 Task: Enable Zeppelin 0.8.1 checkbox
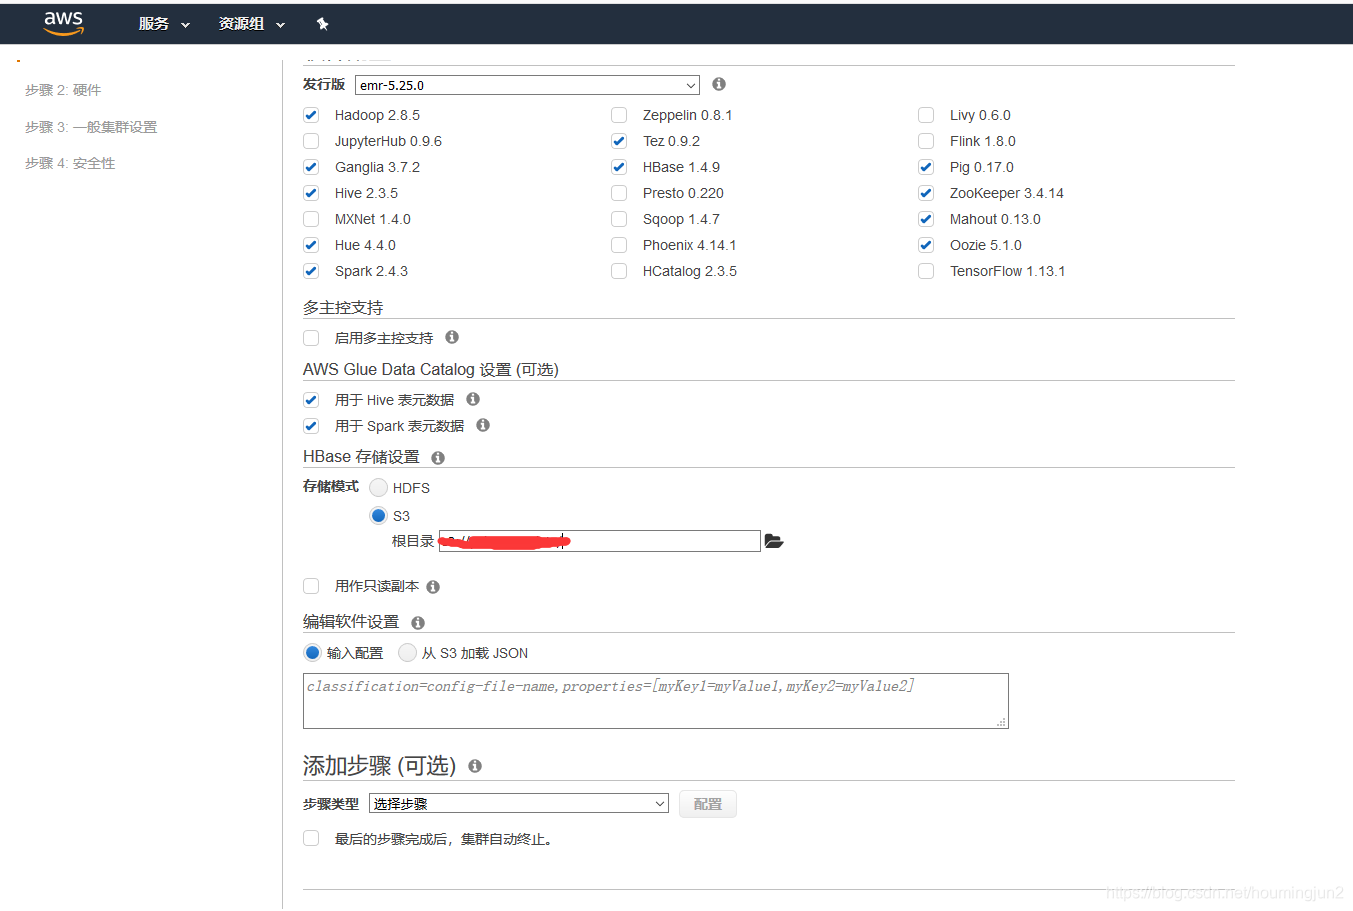(x=619, y=115)
